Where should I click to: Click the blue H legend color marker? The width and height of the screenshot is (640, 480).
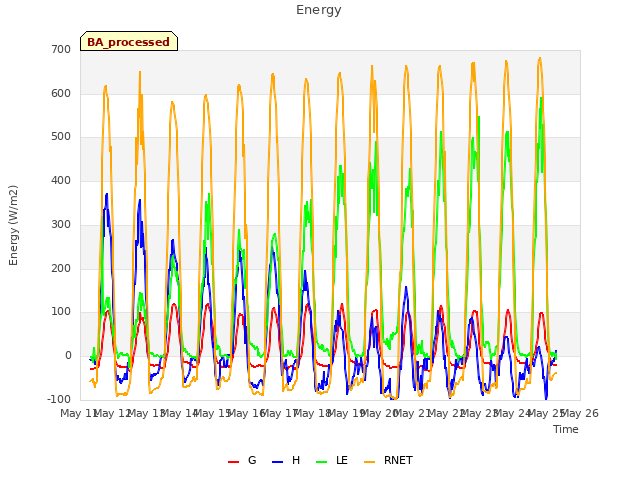(278, 462)
